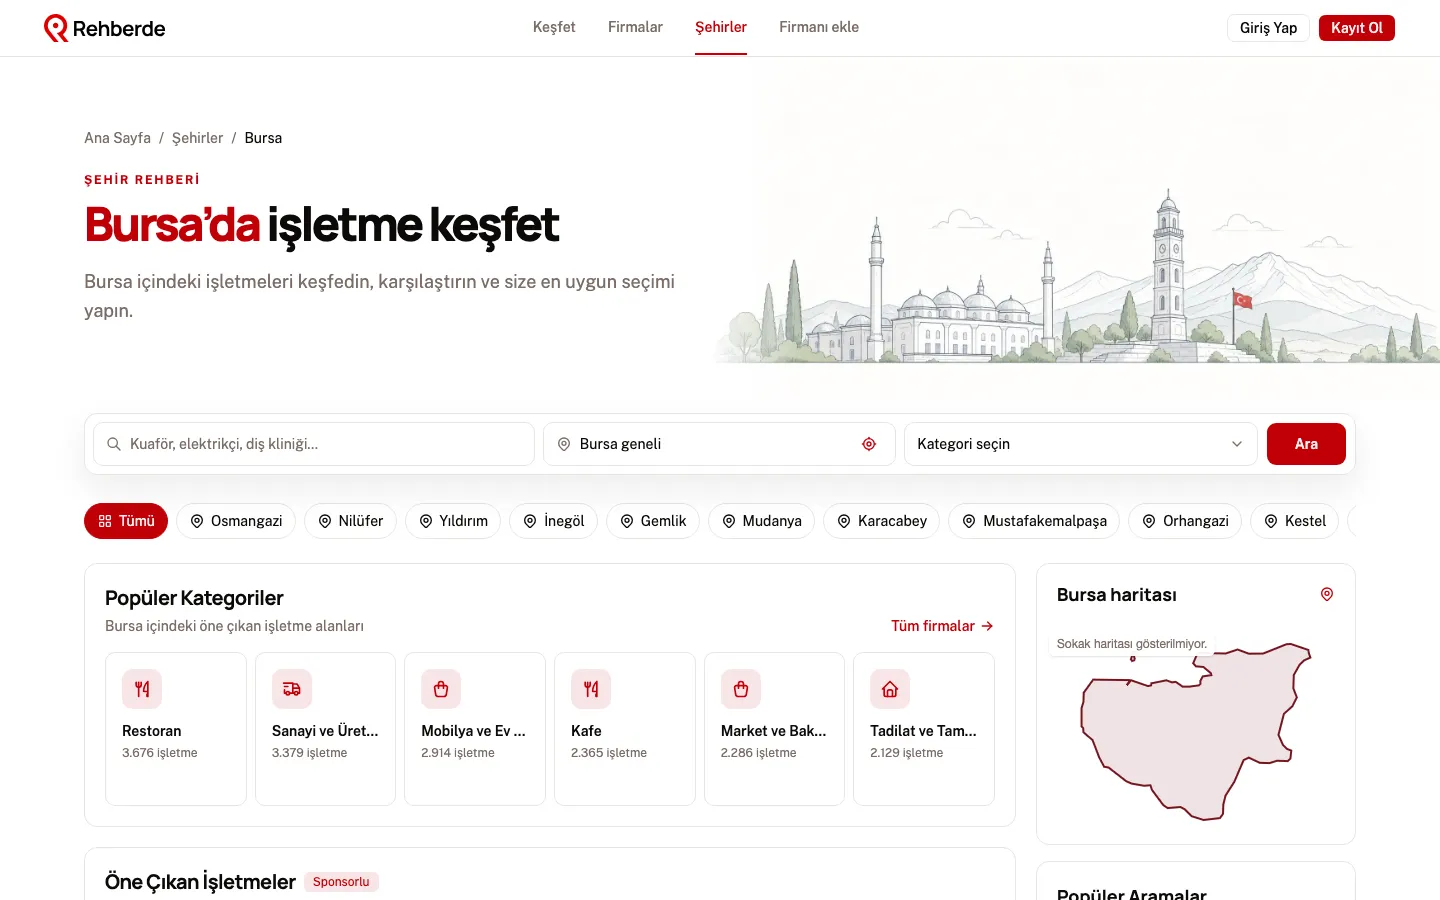
Task: Click the search magnifier icon
Action: pyautogui.click(x=114, y=444)
